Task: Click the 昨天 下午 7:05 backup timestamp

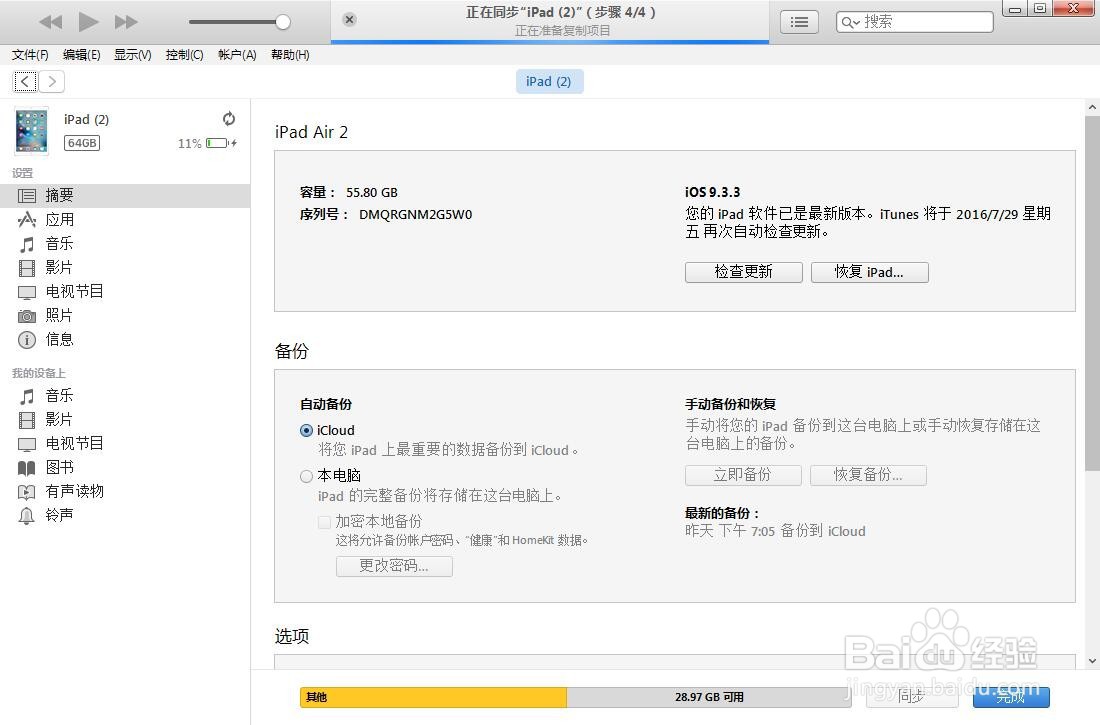Action: click(775, 531)
